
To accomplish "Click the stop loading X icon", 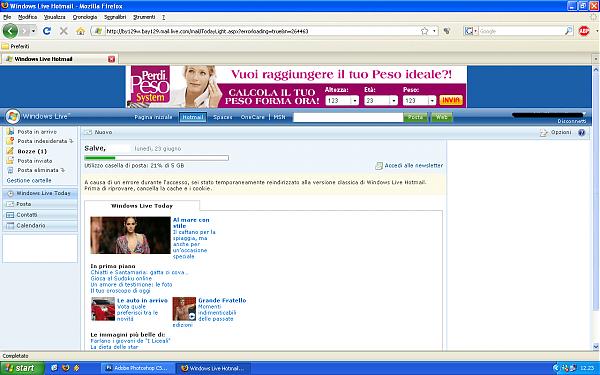I will [64, 31].
